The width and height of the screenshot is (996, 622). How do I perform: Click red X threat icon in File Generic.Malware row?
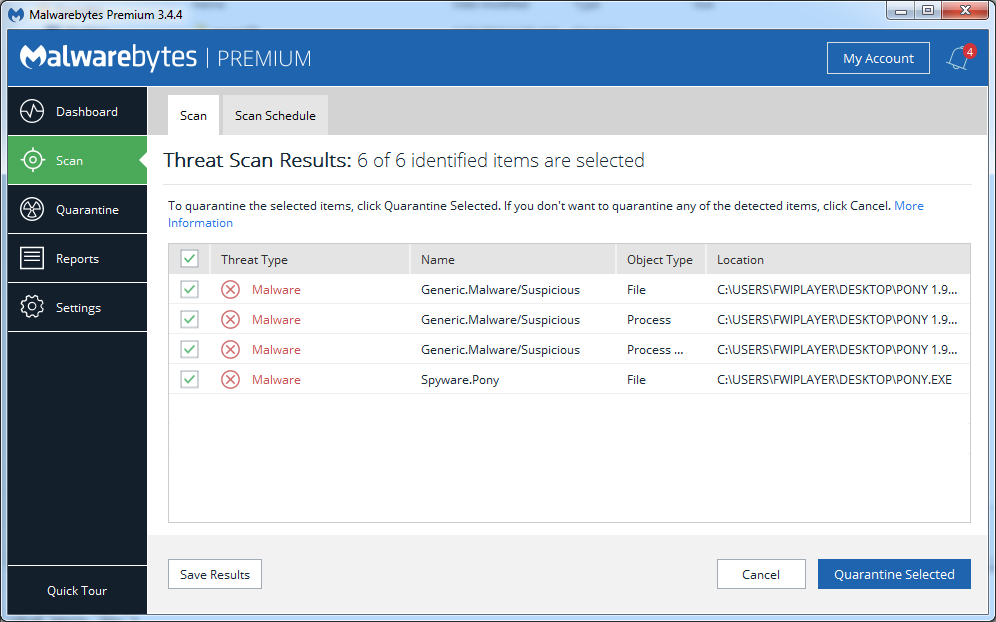coord(230,290)
